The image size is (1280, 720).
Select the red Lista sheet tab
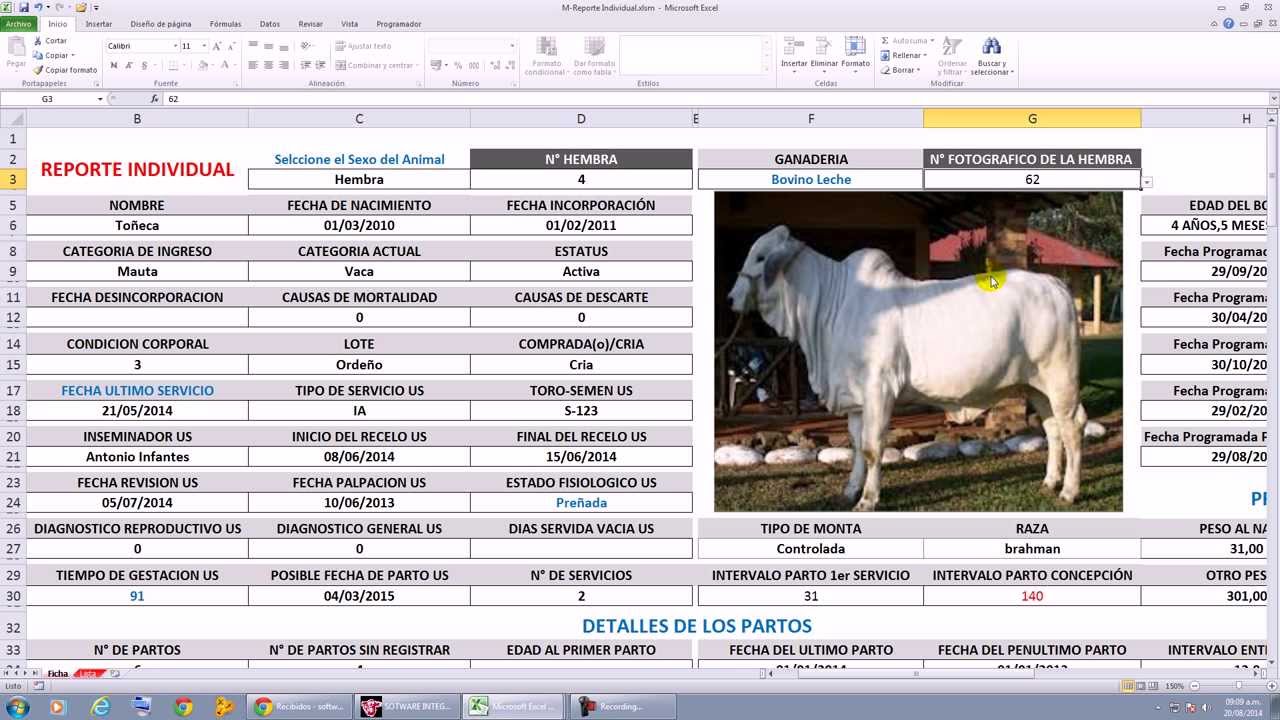point(90,674)
